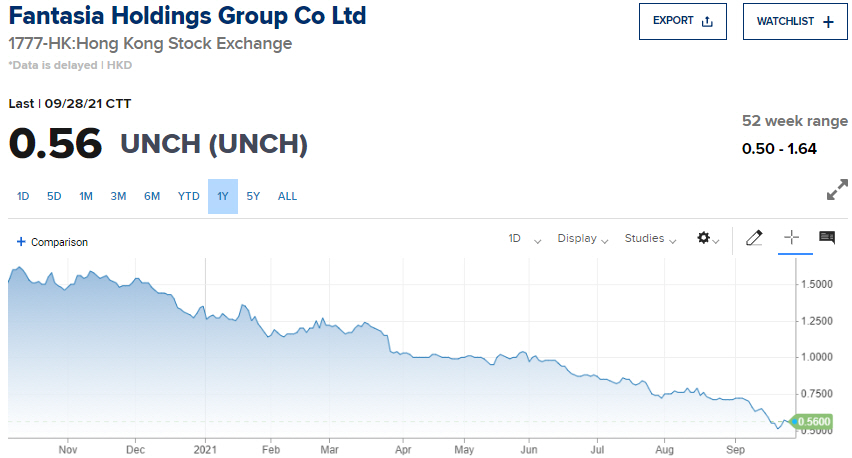Switch to 6M chart range
The image size is (852, 458).
point(152,196)
